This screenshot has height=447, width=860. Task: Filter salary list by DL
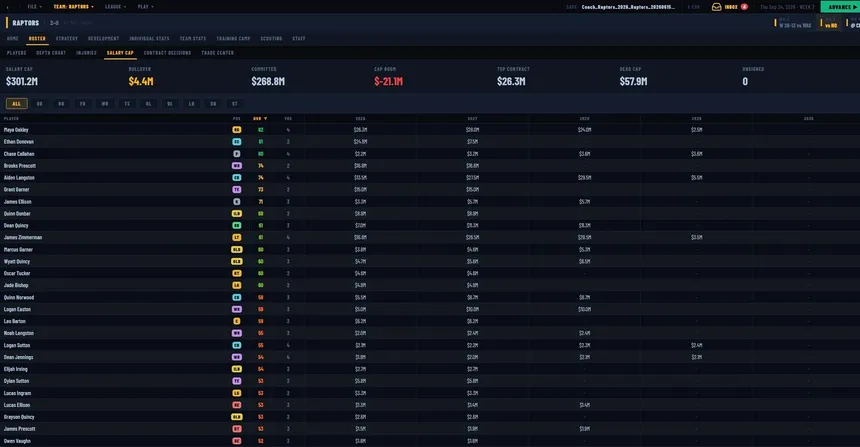click(170, 104)
